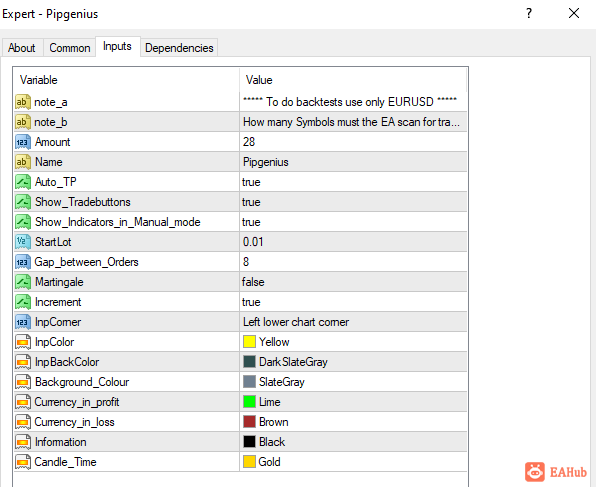596x487 pixels.
Task: Click the help question mark button
Action: (x=529, y=13)
